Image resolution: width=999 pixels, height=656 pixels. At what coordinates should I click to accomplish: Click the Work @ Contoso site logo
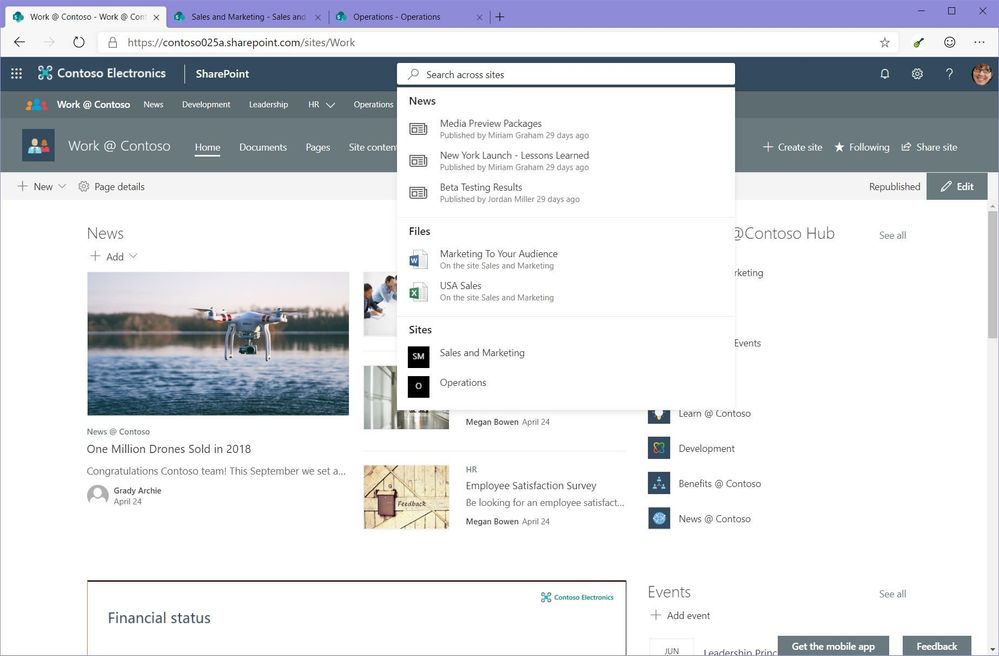[38, 145]
